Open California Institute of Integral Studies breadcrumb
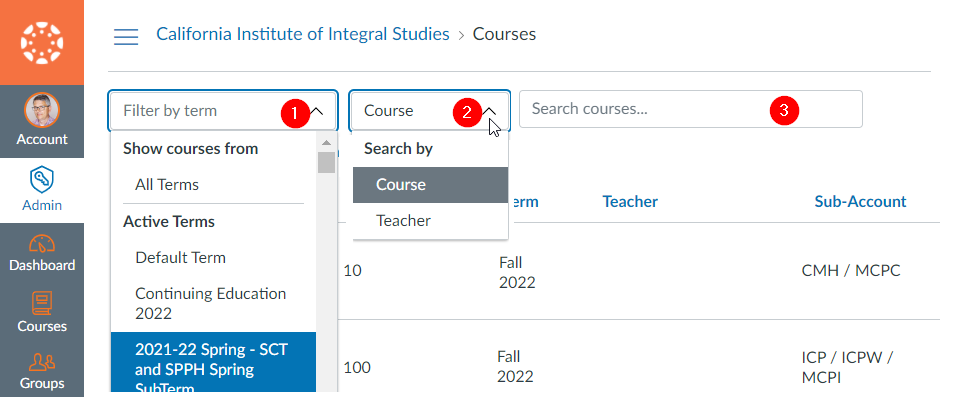 (303, 34)
